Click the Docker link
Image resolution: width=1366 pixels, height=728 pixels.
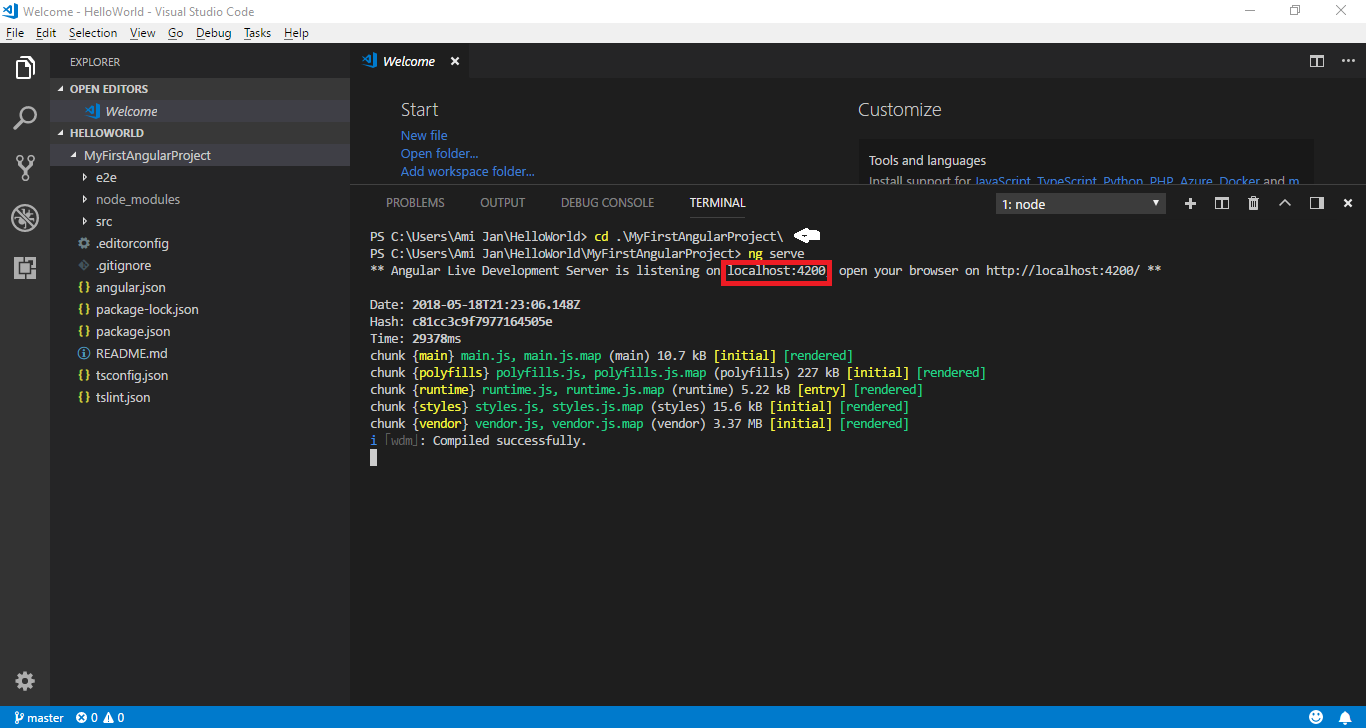pyautogui.click(x=1239, y=181)
